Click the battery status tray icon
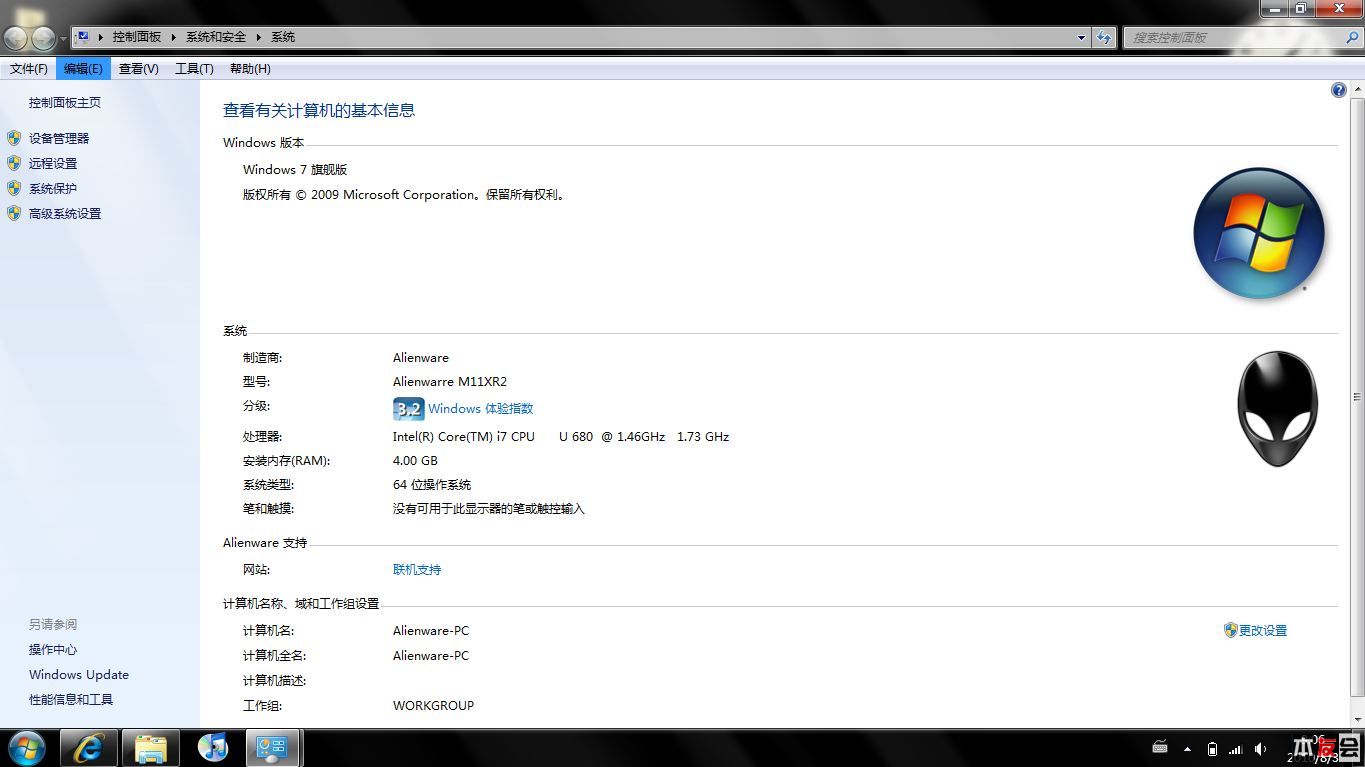This screenshot has height=767, width=1365. pos(1212,749)
